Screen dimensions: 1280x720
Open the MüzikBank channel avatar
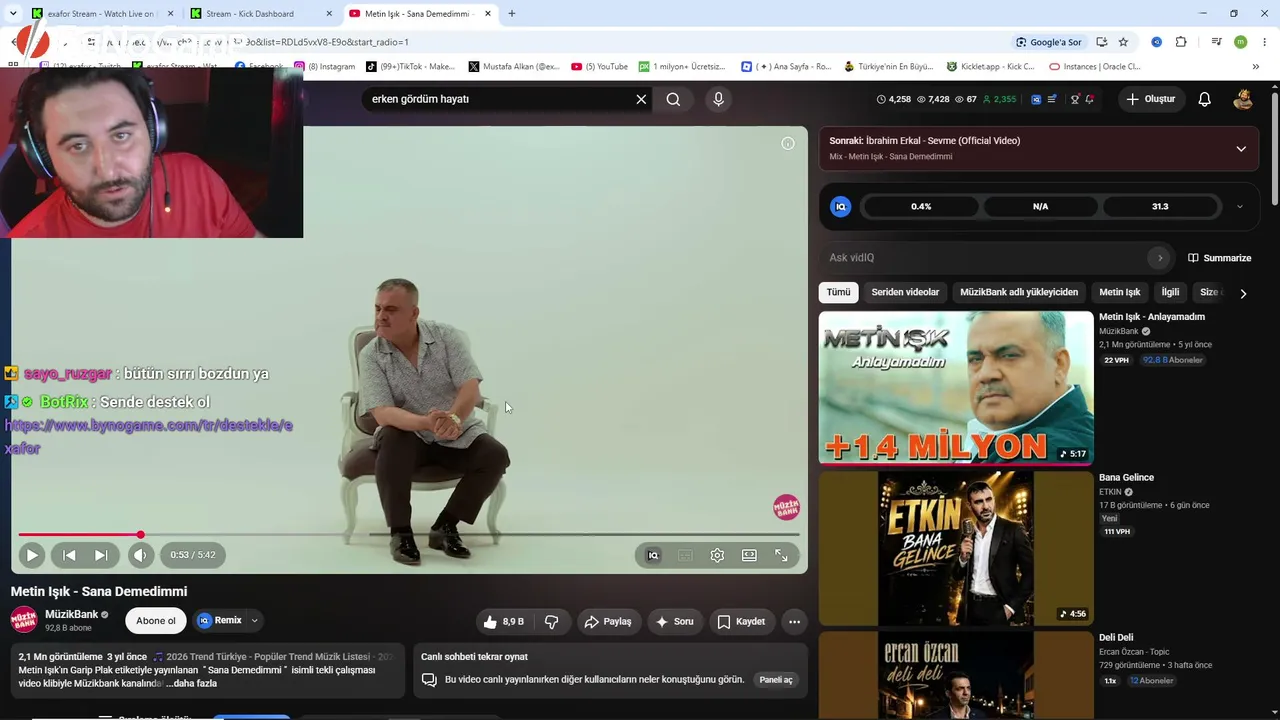click(24, 620)
